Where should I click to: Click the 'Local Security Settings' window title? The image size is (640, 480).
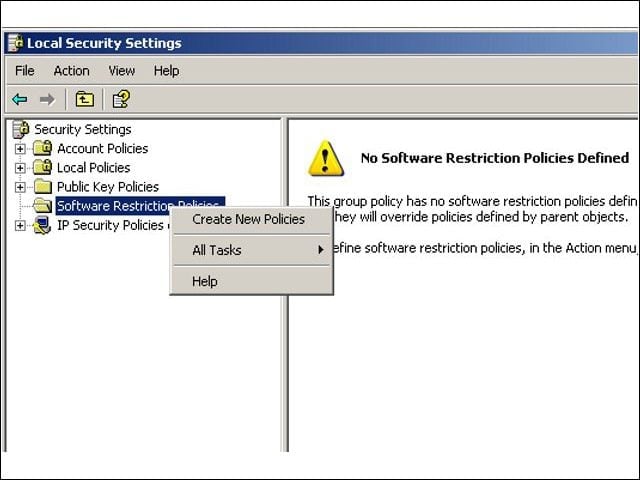104,43
